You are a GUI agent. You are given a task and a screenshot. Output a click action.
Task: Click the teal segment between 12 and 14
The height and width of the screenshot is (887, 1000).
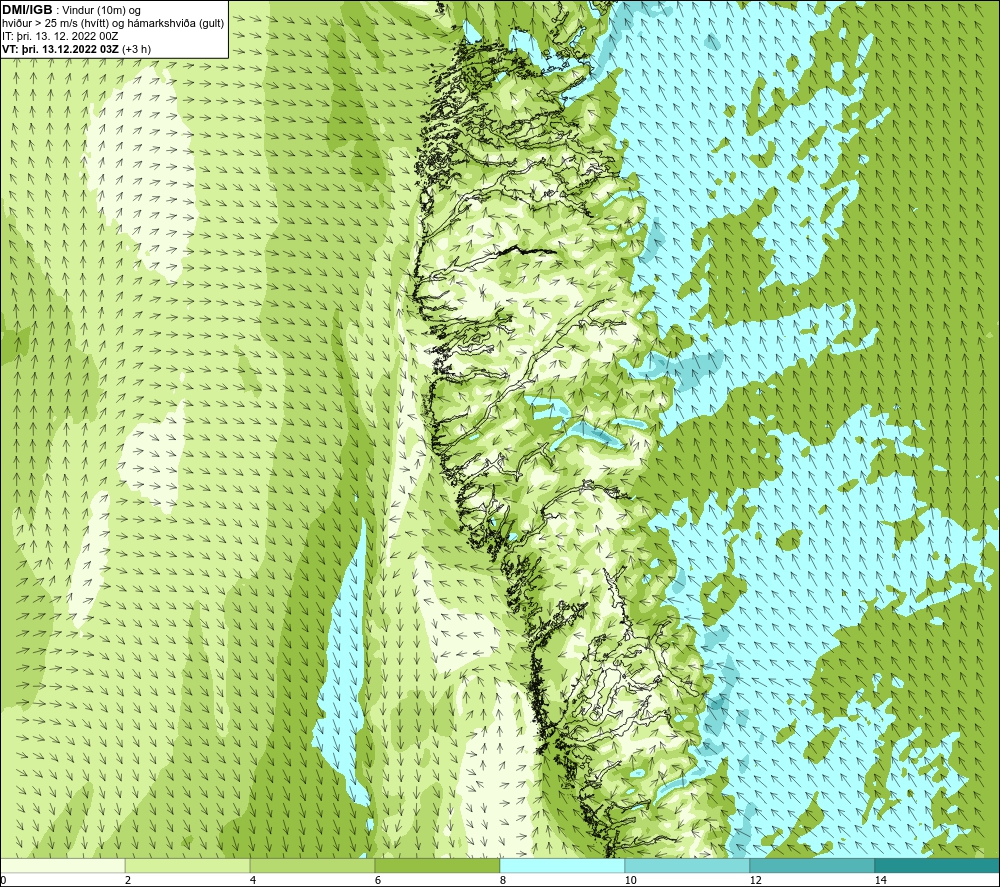812,865
